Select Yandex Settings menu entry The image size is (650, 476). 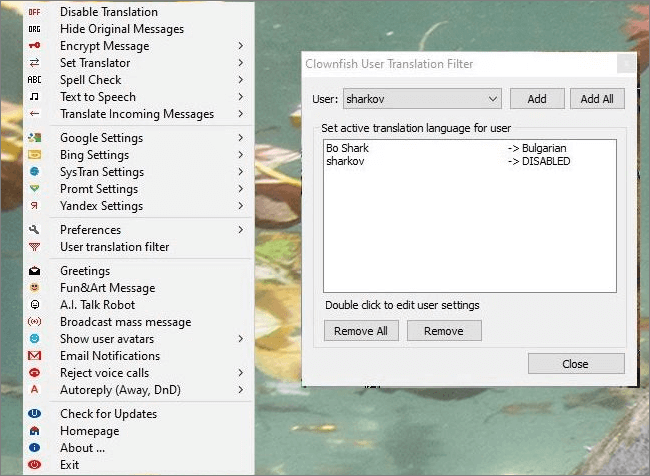point(138,206)
